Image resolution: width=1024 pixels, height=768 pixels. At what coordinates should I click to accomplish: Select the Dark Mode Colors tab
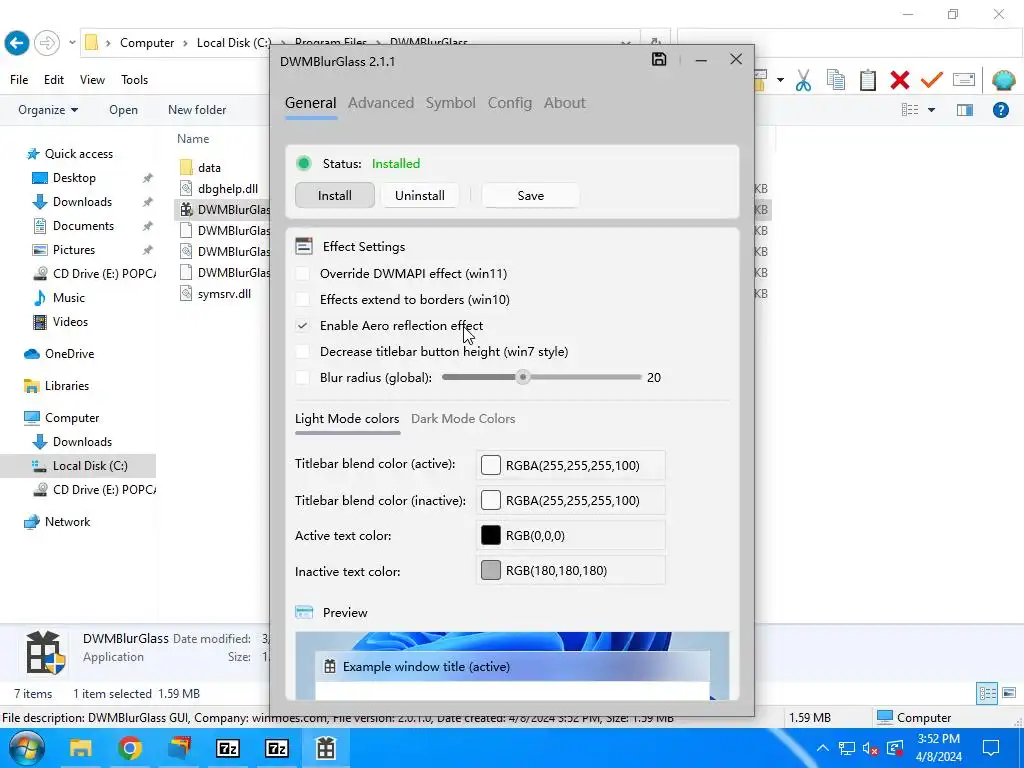[463, 419]
